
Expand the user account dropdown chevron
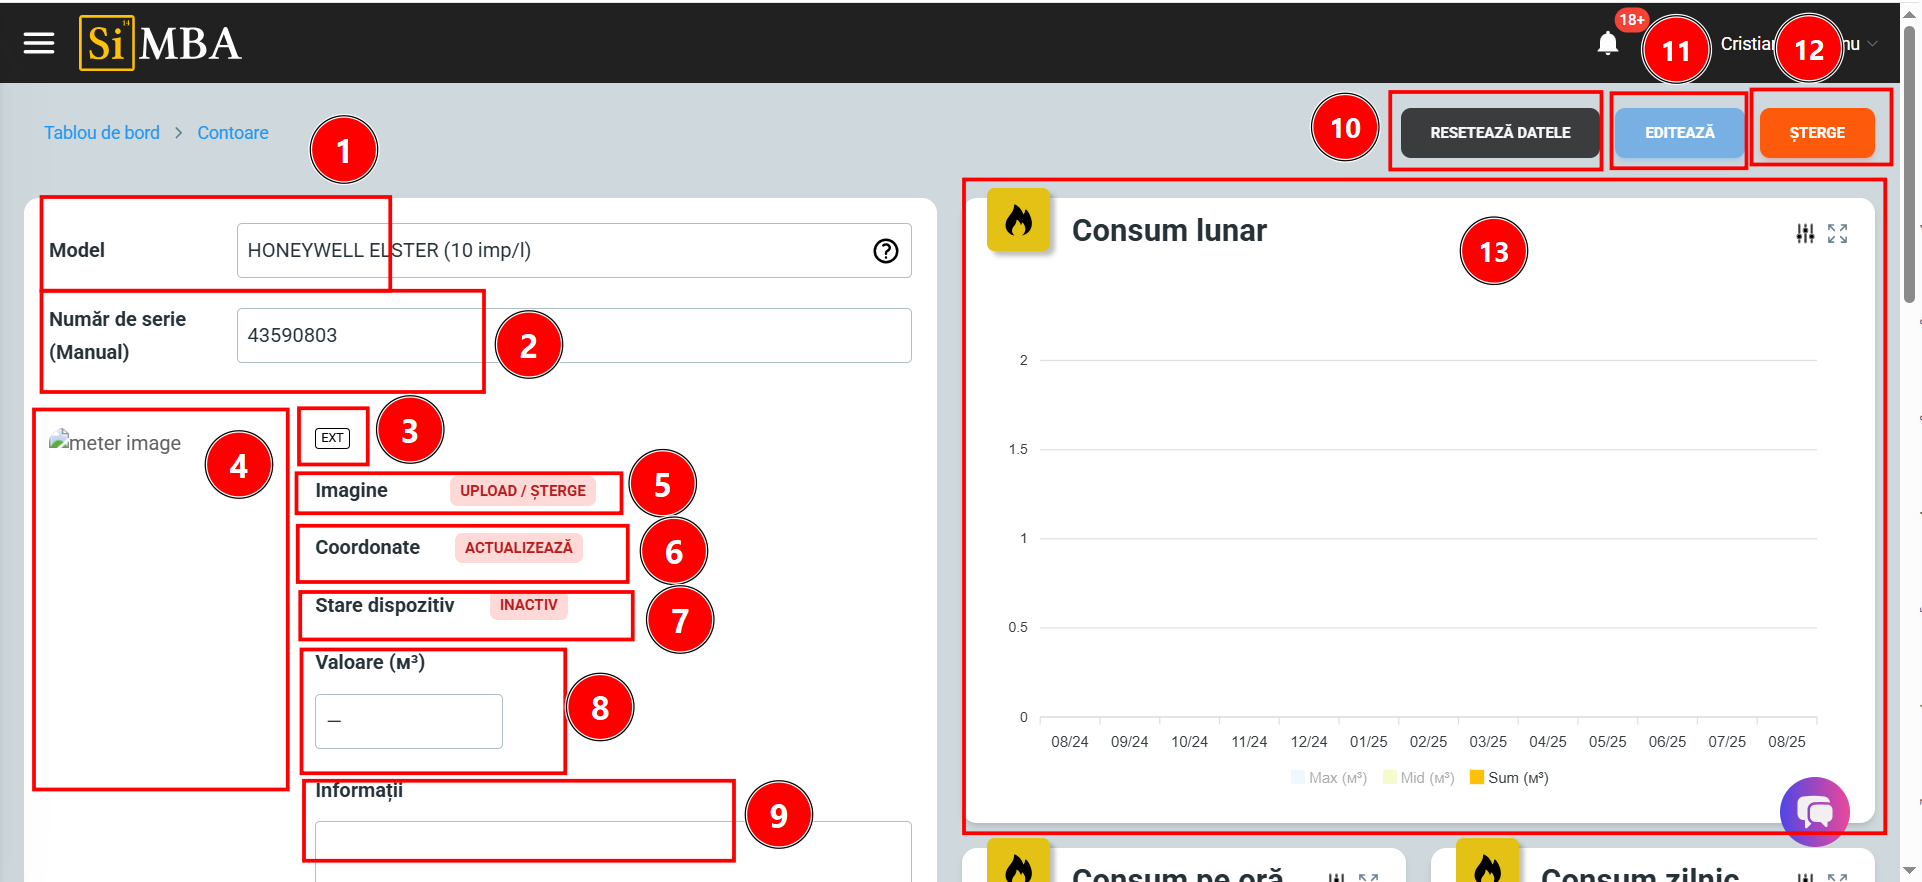(1873, 44)
